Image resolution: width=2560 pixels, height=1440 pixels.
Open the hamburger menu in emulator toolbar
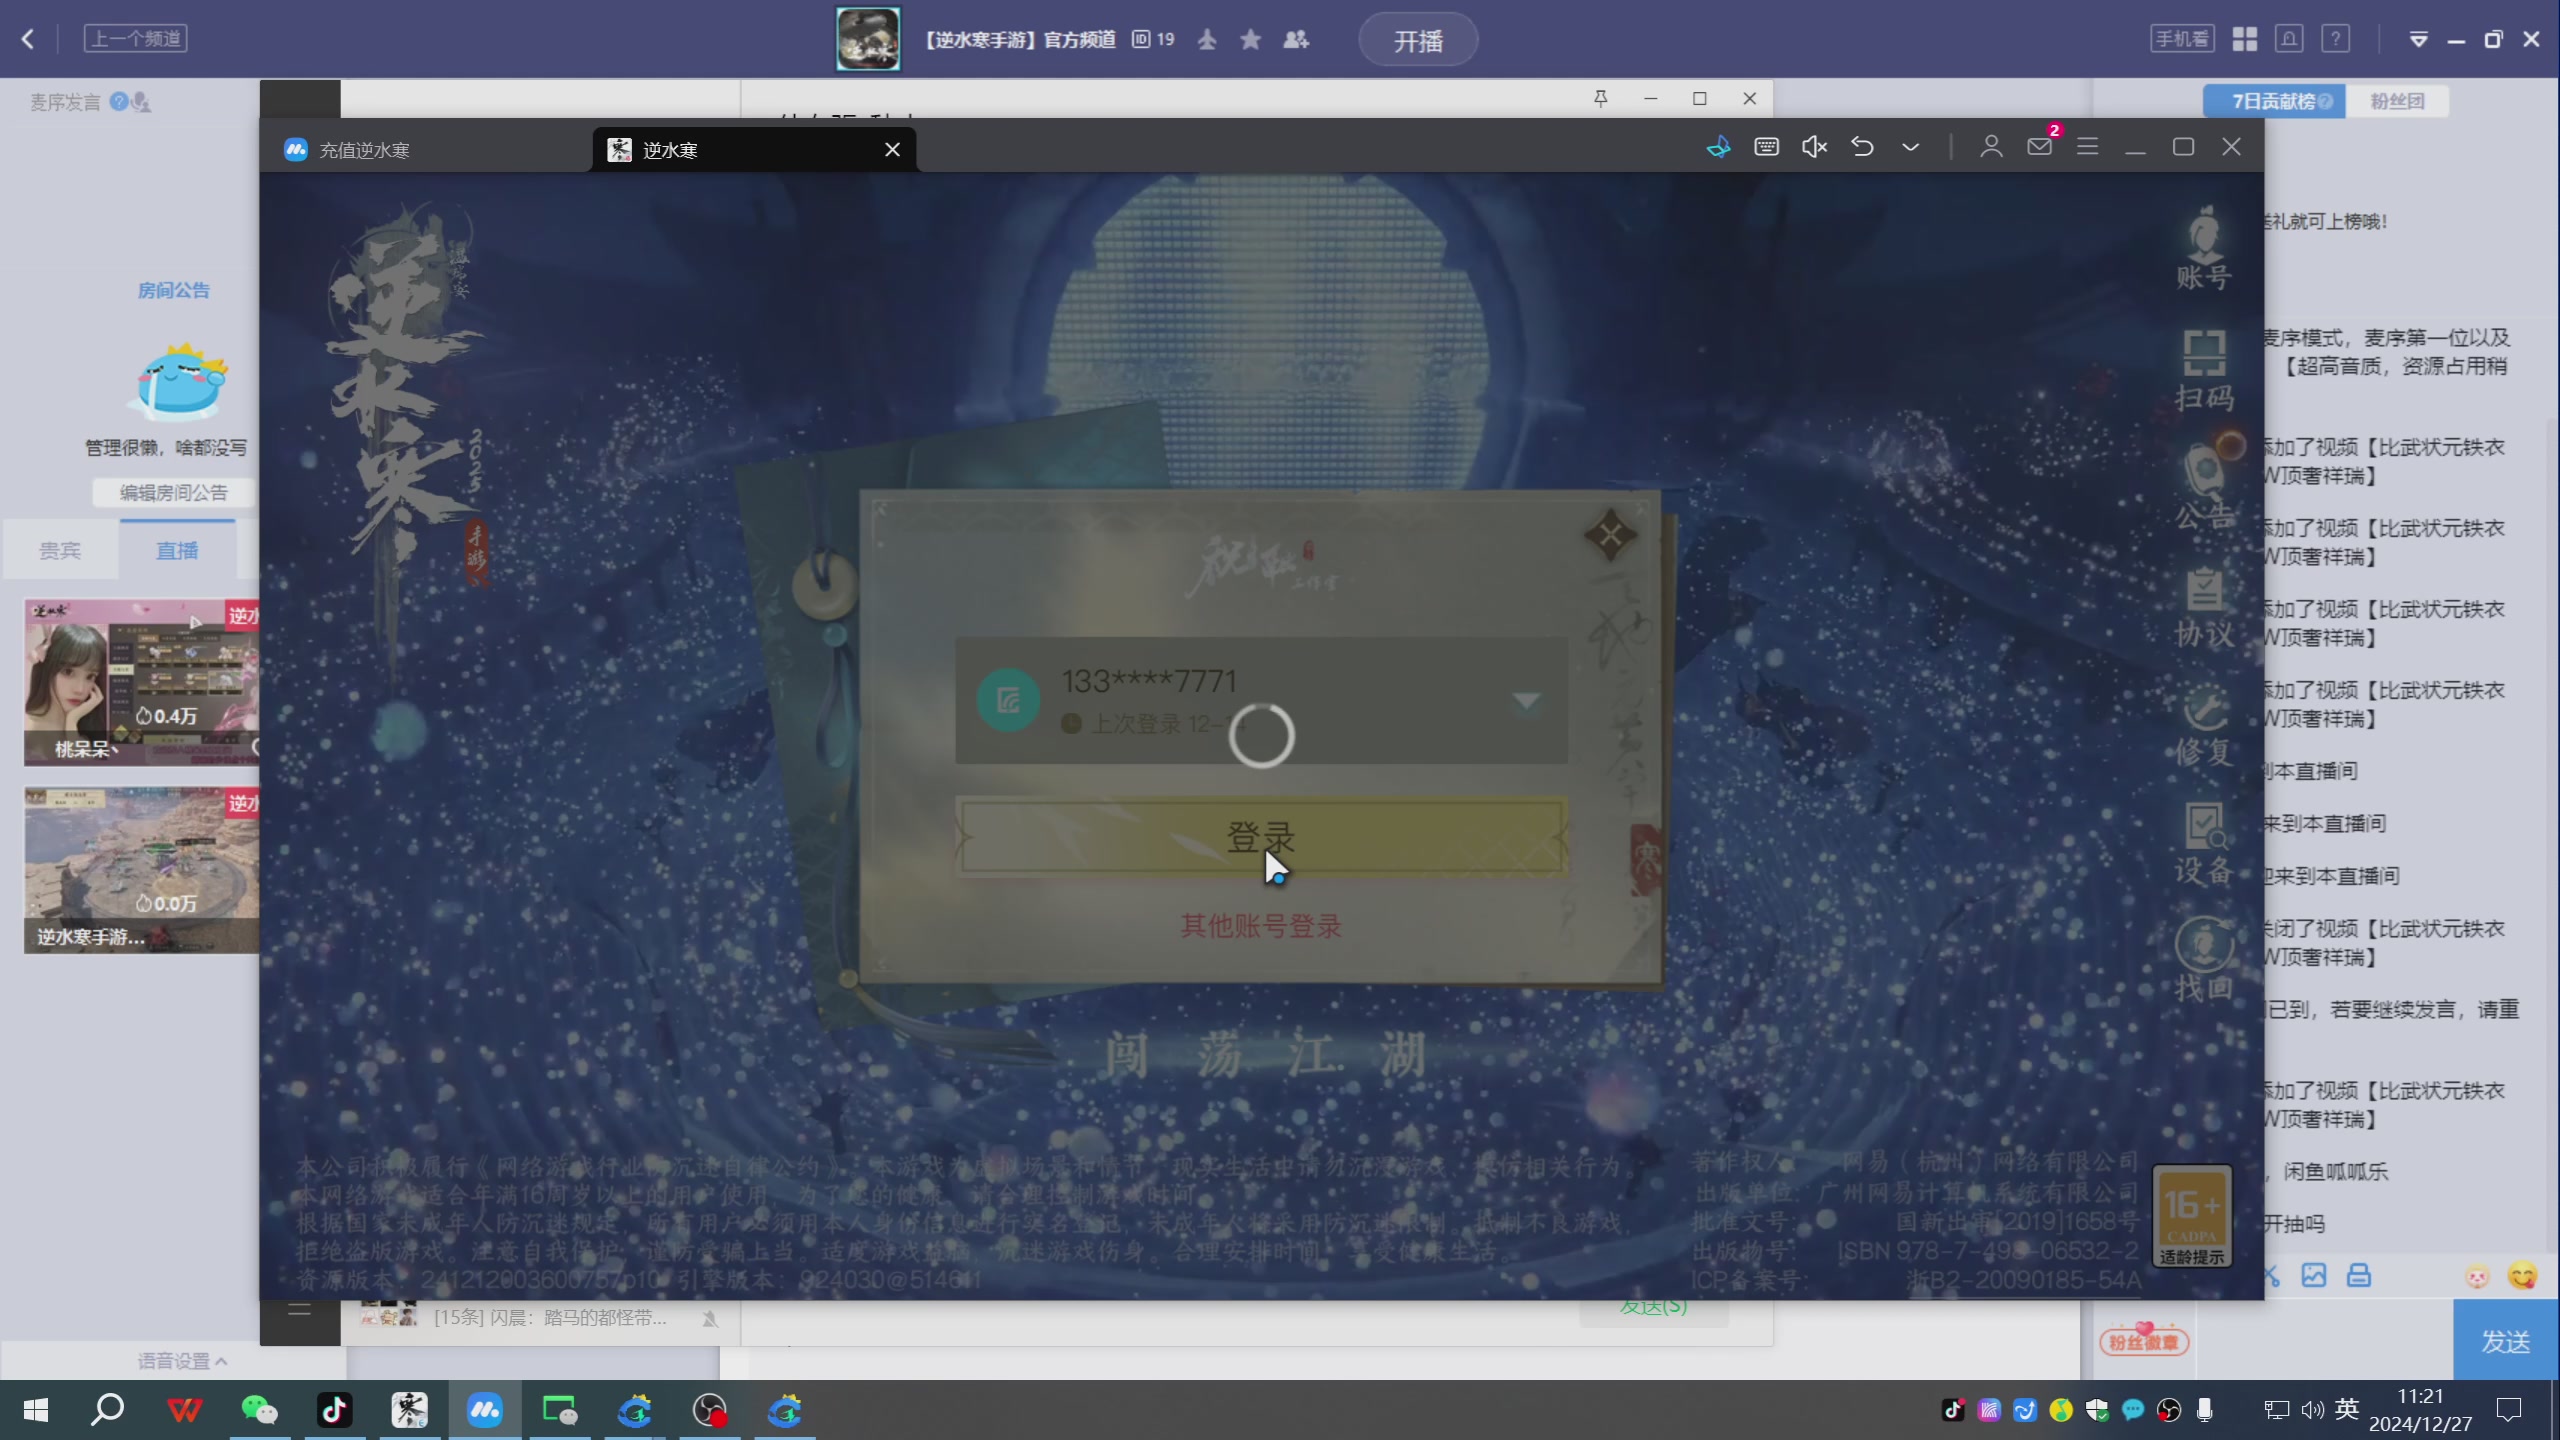pos(2087,147)
